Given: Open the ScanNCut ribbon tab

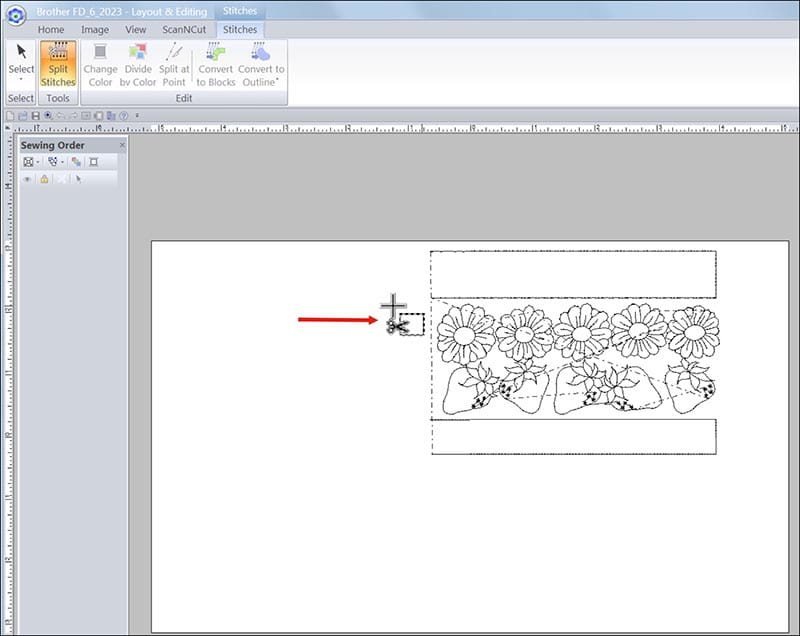Looking at the screenshot, I should [186, 30].
